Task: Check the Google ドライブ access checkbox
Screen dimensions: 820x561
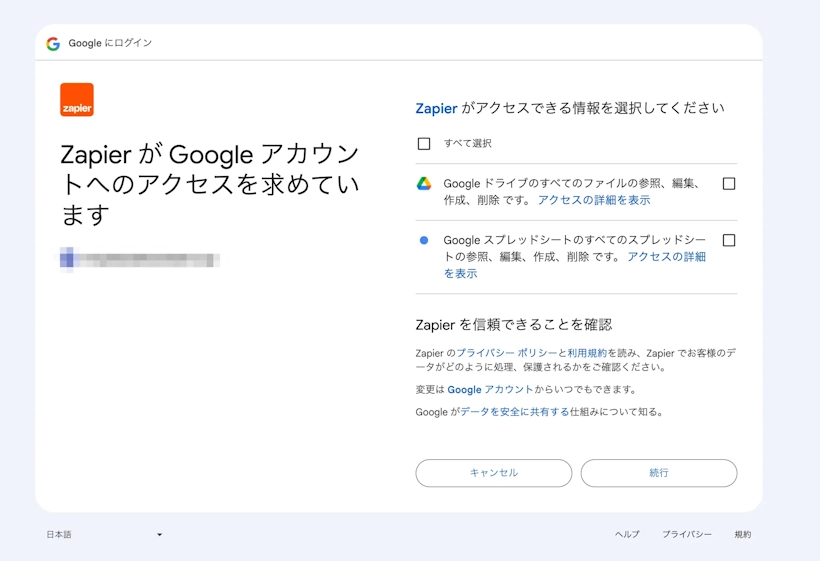Action: click(728, 184)
